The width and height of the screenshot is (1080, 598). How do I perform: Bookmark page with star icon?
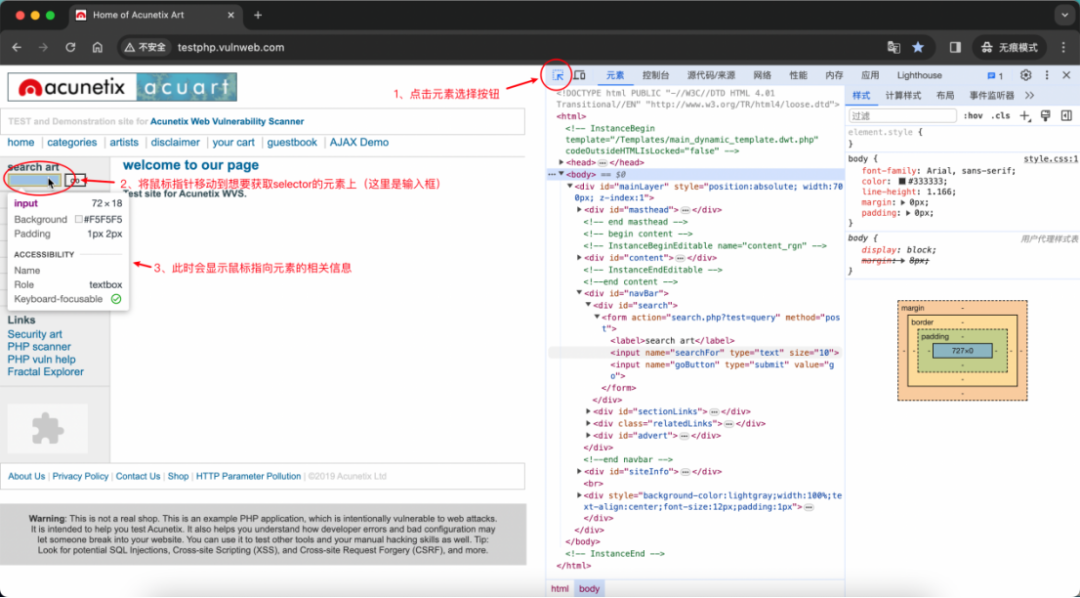[x=917, y=48]
